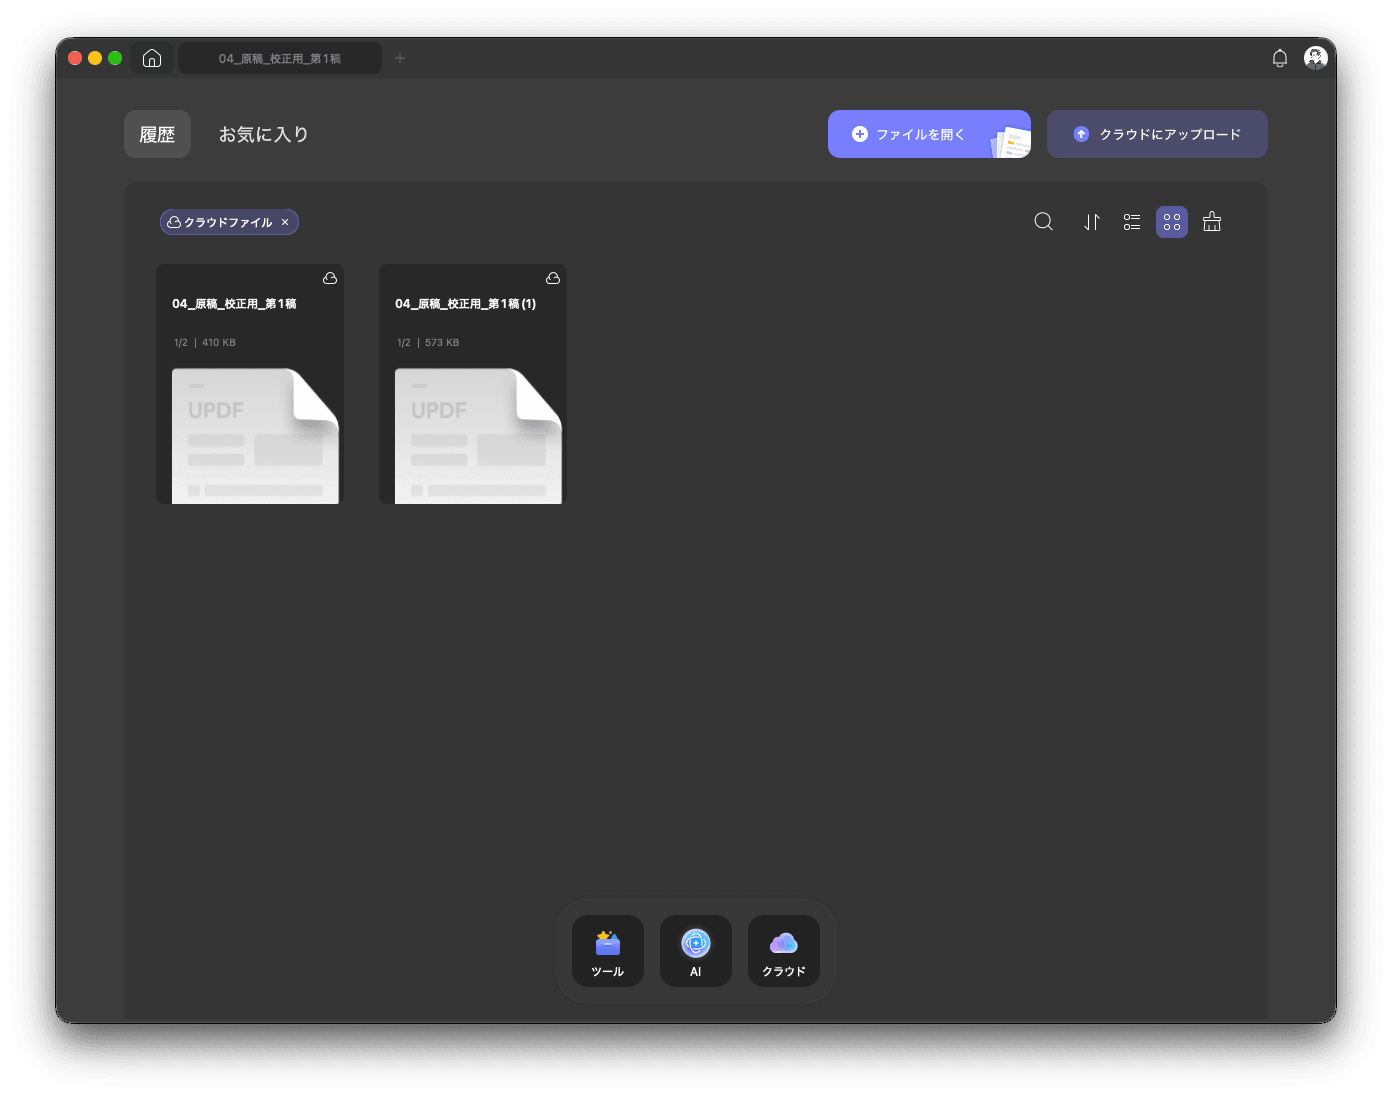Select the クラウドファイル filter label
The height and width of the screenshot is (1097, 1392).
[228, 222]
